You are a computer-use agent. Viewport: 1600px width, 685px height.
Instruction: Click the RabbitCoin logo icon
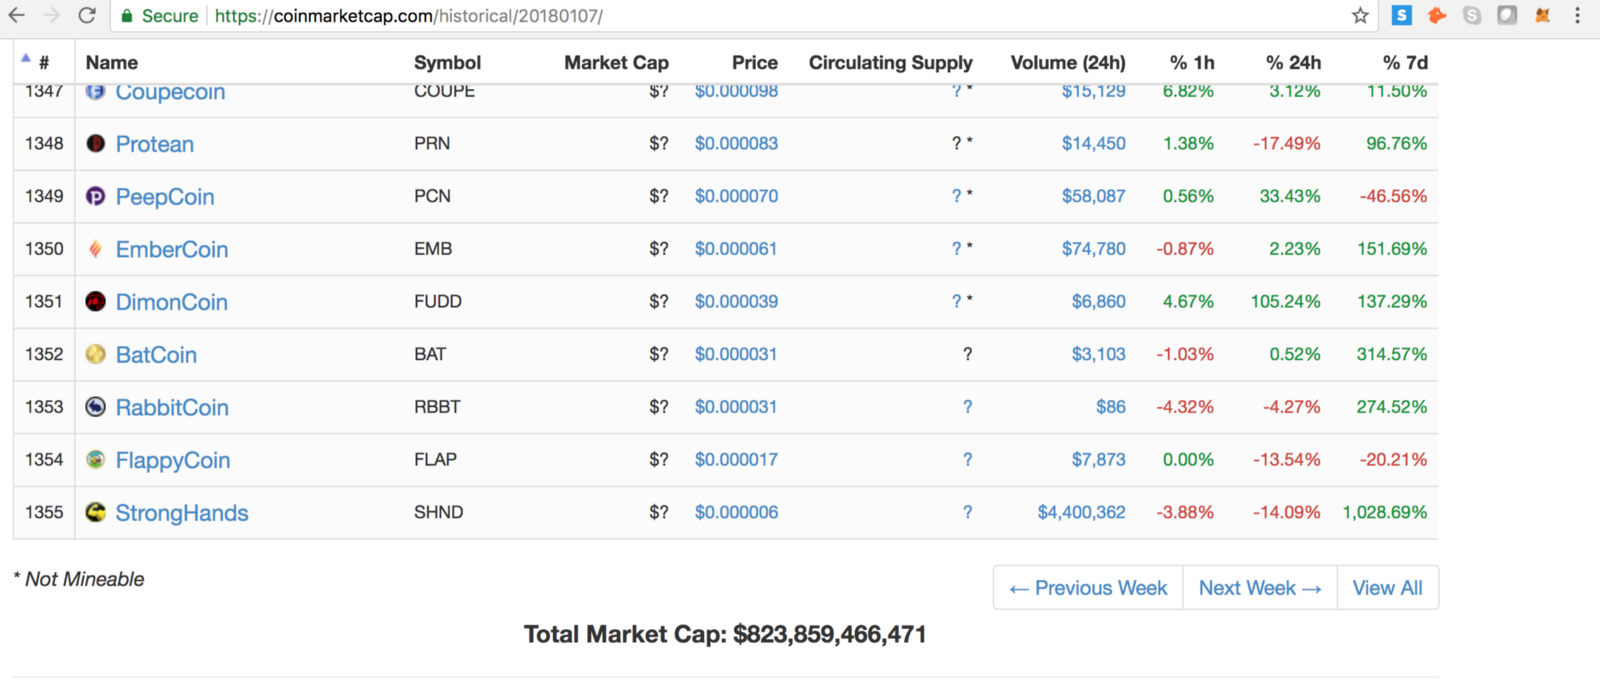[95, 407]
